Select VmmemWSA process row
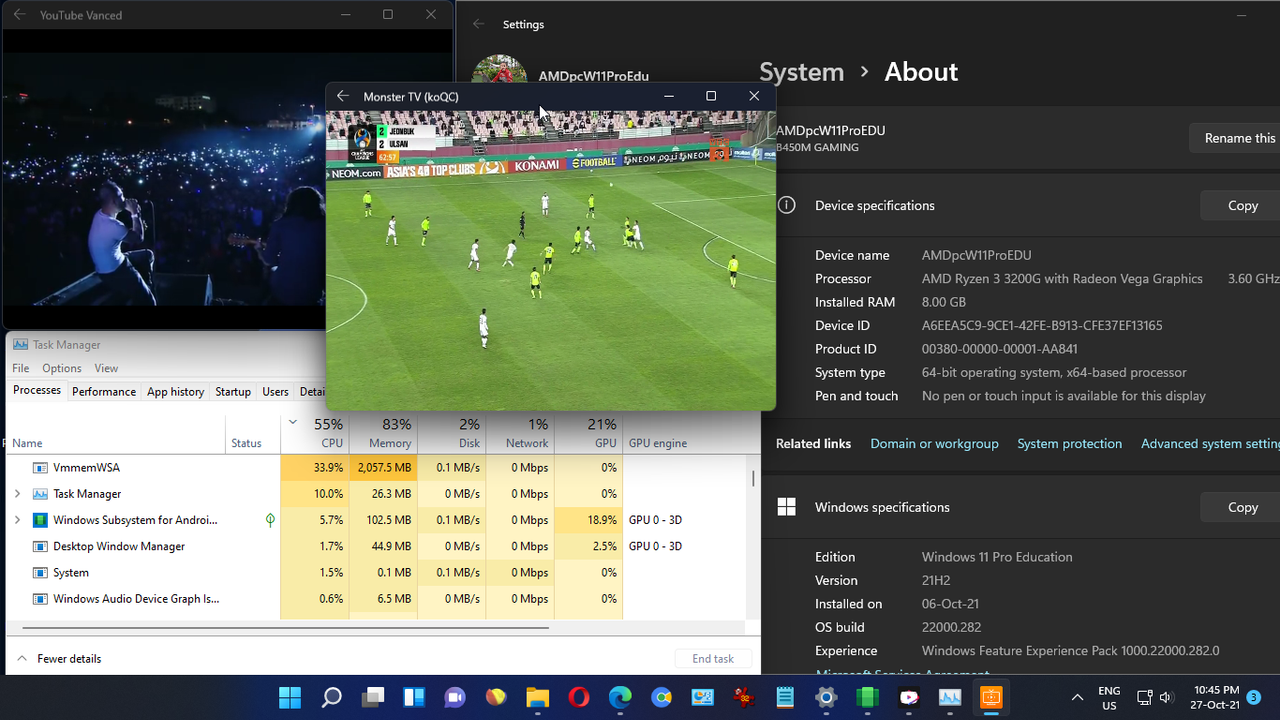 point(377,468)
